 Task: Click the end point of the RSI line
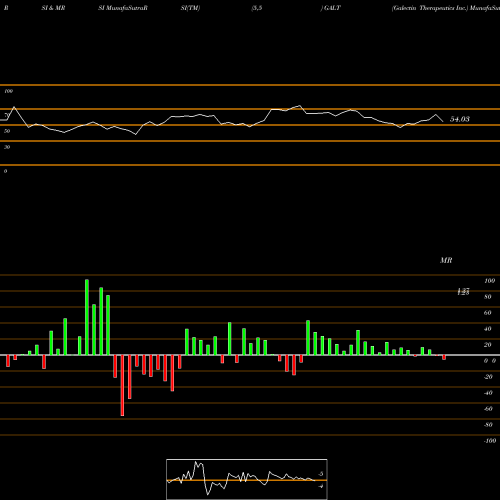tap(443, 121)
